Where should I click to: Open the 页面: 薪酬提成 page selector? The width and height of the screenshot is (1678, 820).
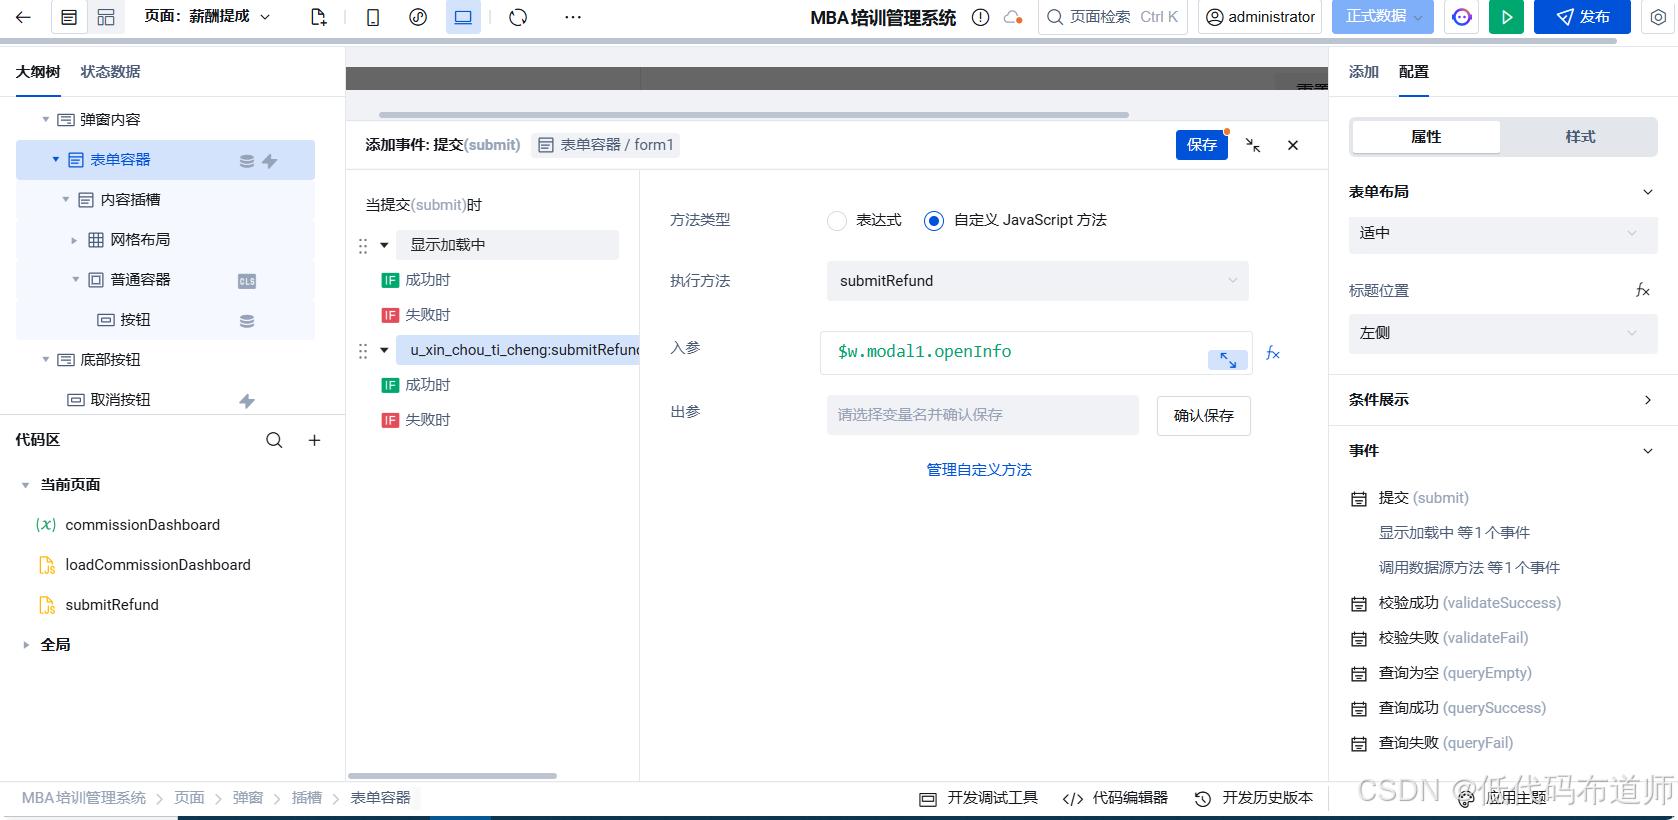point(207,17)
